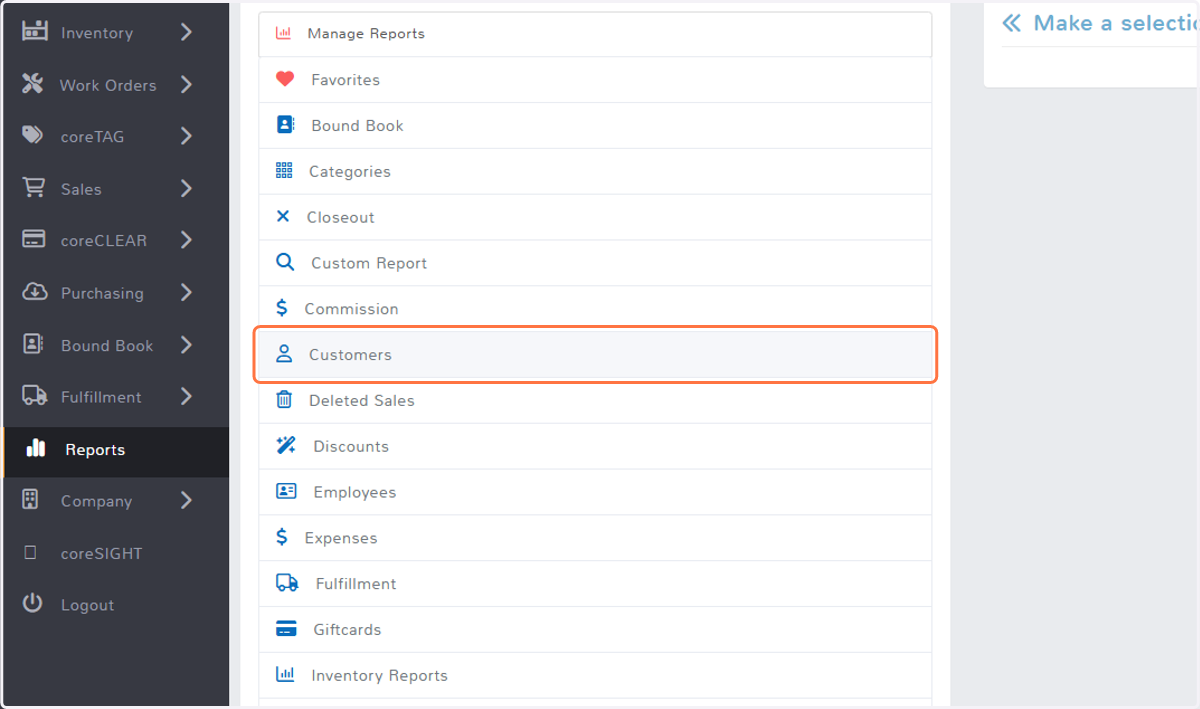Click the Giftcards card icon
Image resolution: width=1200 pixels, height=709 pixels.
286,629
